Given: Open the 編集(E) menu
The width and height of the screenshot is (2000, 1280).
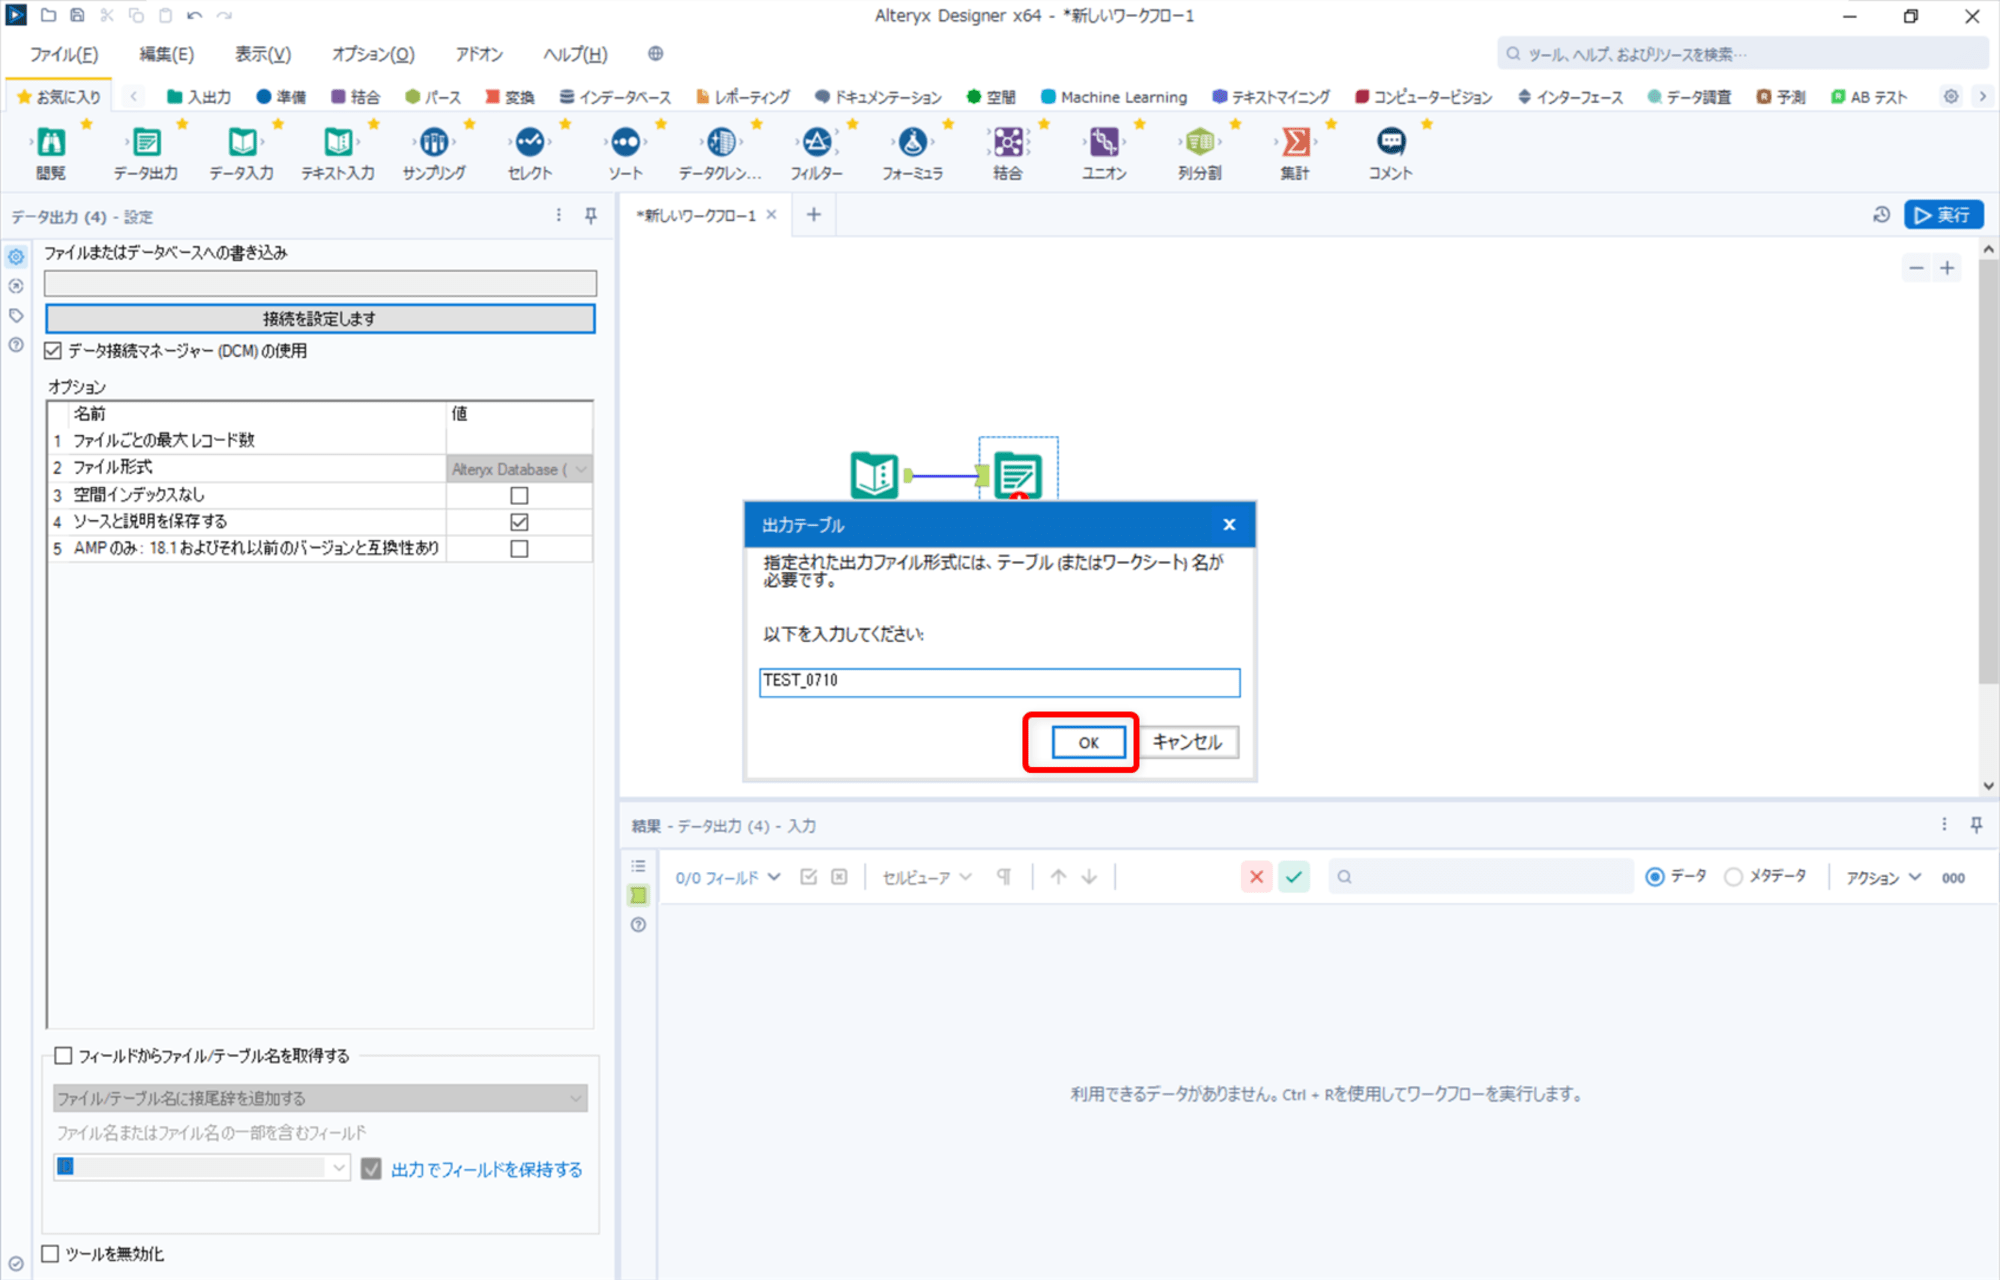Looking at the screenshot, I should [167, 54].
